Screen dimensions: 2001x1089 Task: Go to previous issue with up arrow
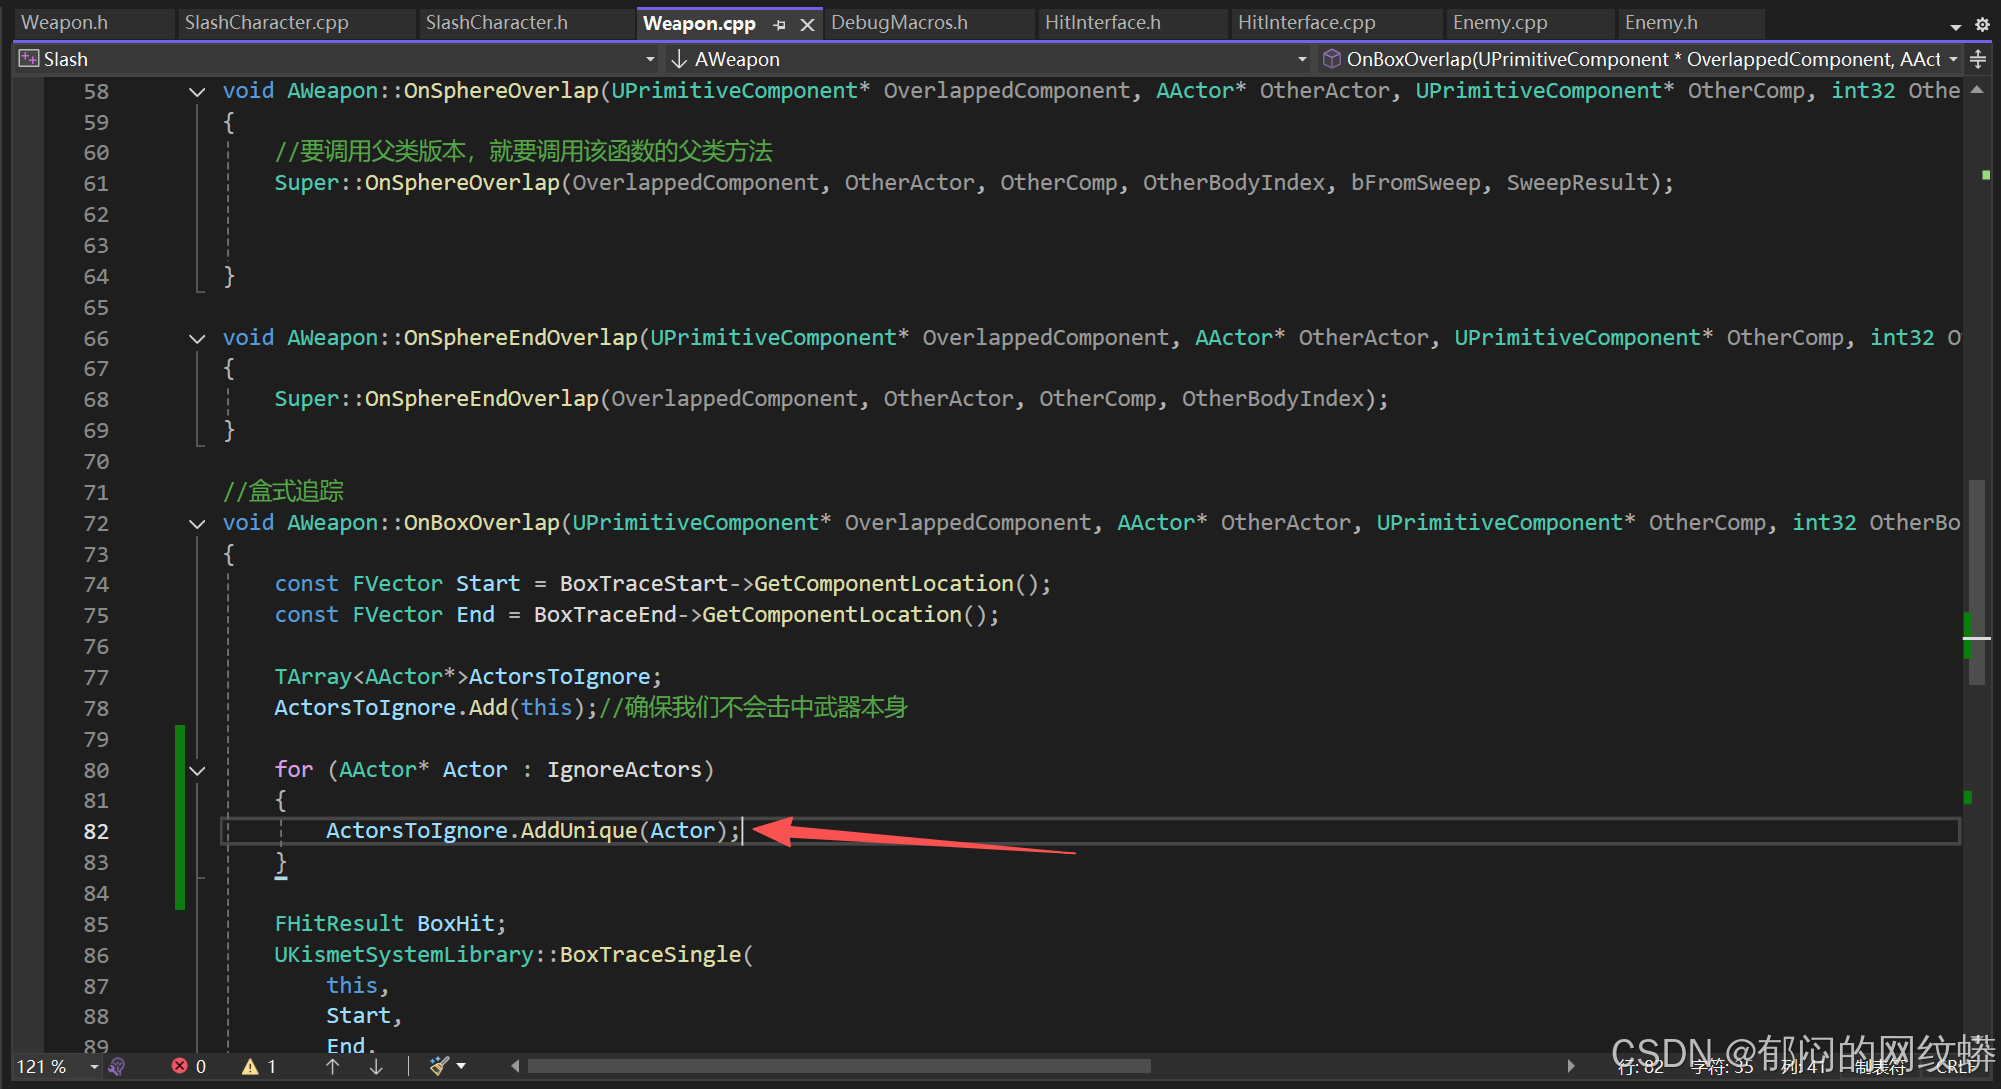click(x=333, y=1066)
